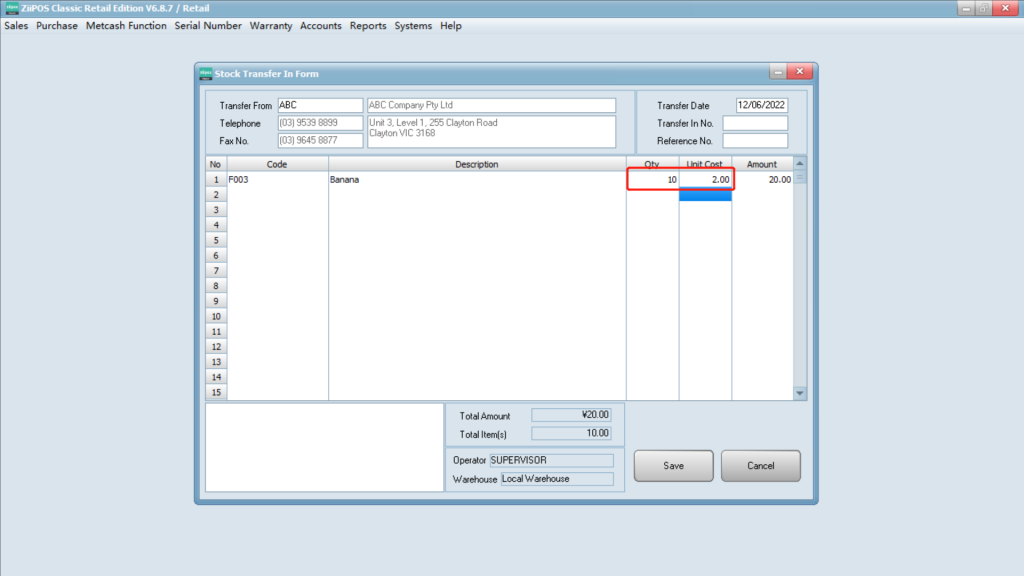Viewport: 1024px width, 576px height.
Task: Click the Save button
Action: [674, 466]
